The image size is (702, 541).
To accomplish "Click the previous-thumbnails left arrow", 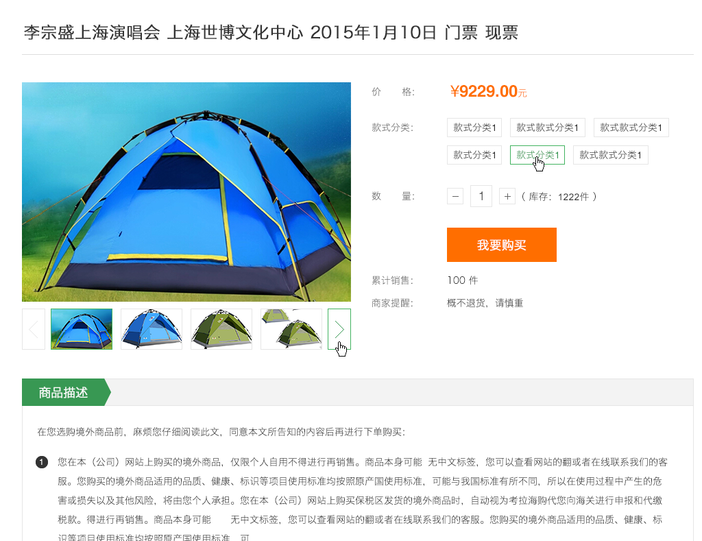I will (x=34, y=329).
